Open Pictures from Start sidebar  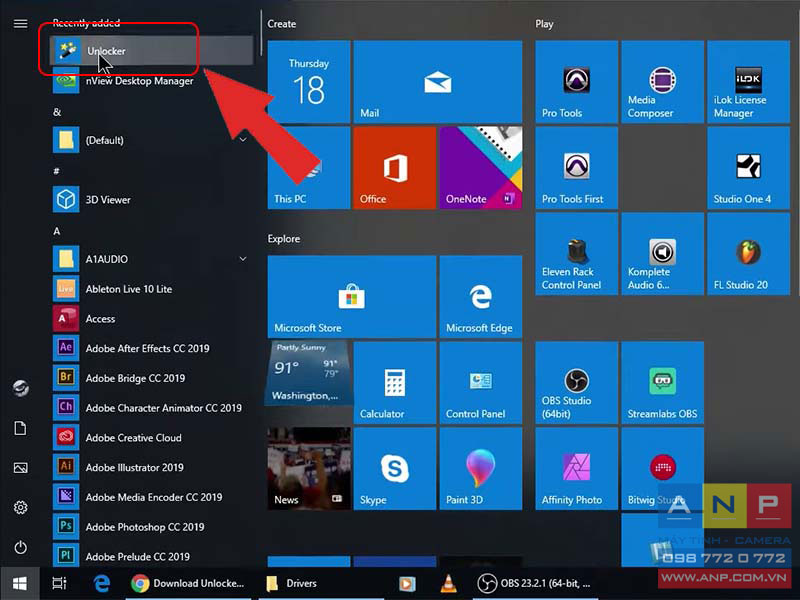click(20, 467)
